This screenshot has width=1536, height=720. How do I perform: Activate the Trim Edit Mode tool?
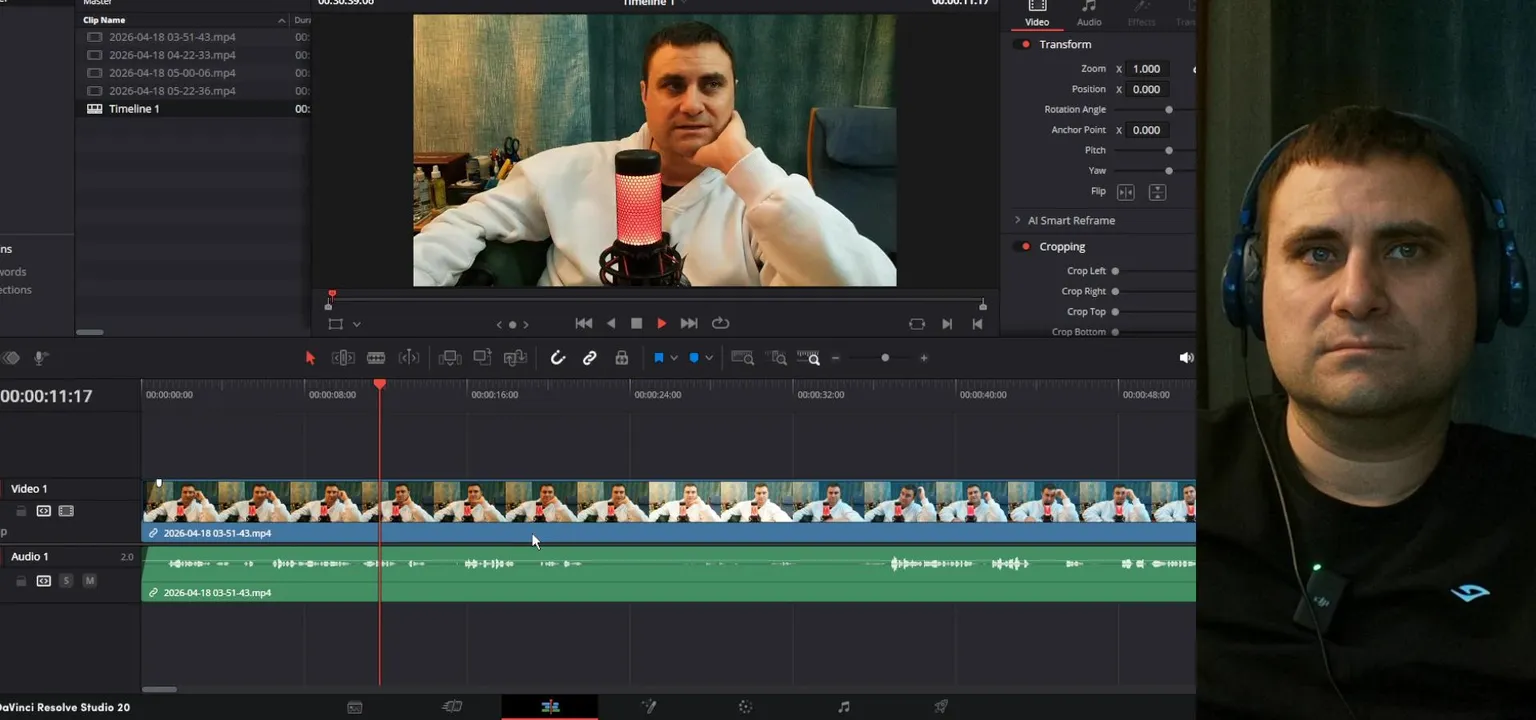343,358
